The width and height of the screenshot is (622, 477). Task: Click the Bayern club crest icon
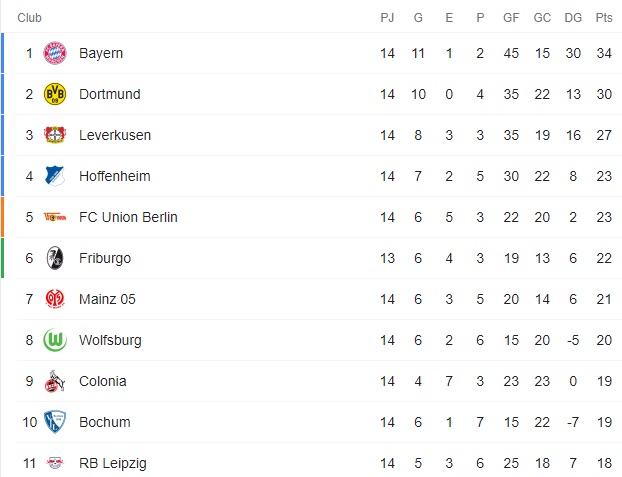[55, 53]
